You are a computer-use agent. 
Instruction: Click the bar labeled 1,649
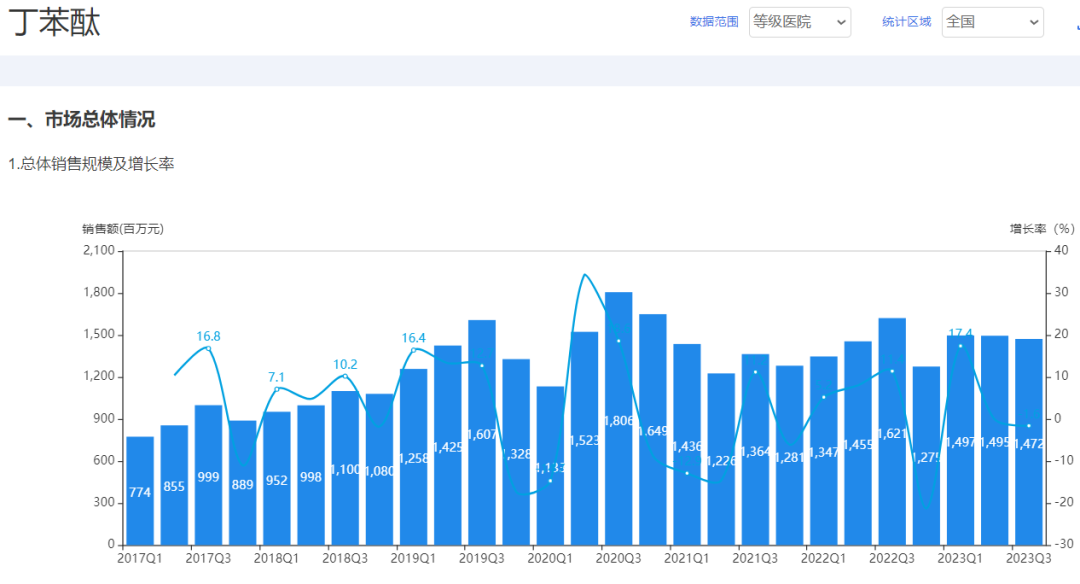tap(653, 430)
